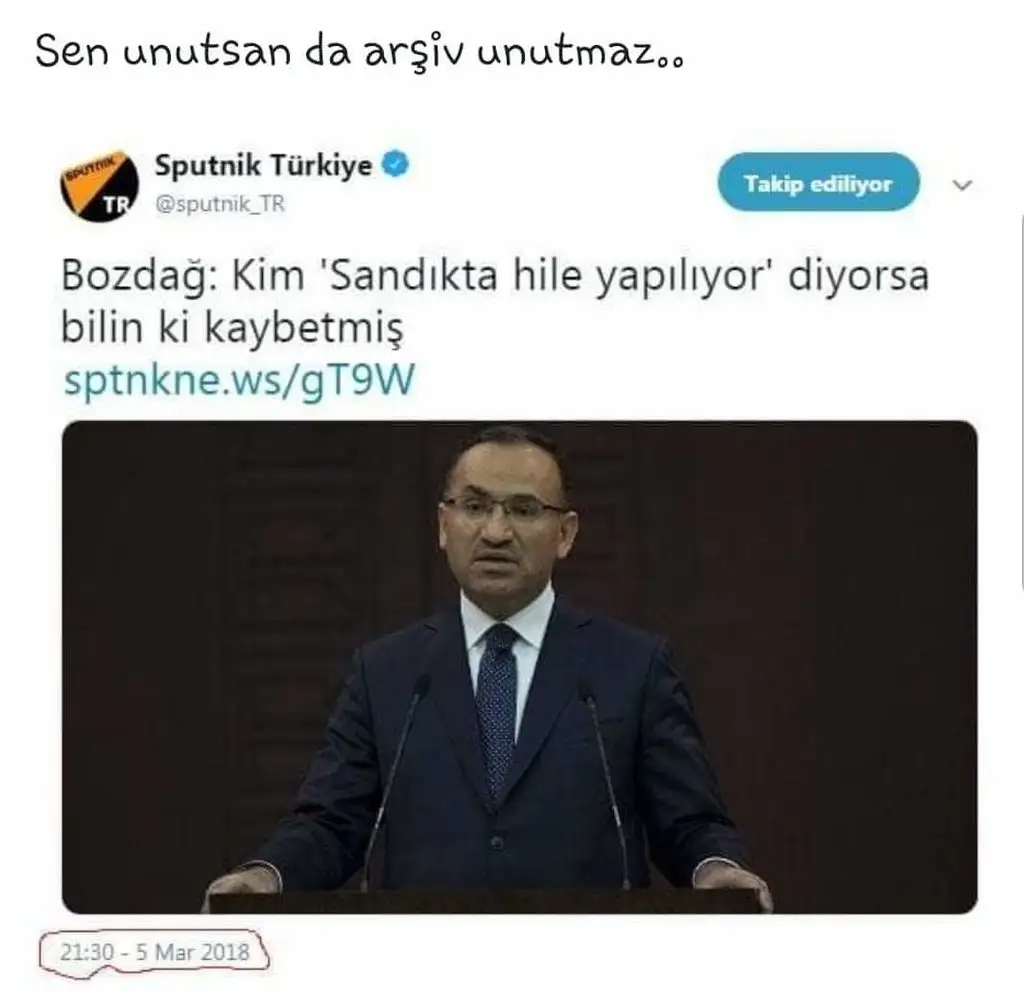Open the Sputnik Türkiye display name
Screen dimensions: 1024x1001
tap(263, 165)
